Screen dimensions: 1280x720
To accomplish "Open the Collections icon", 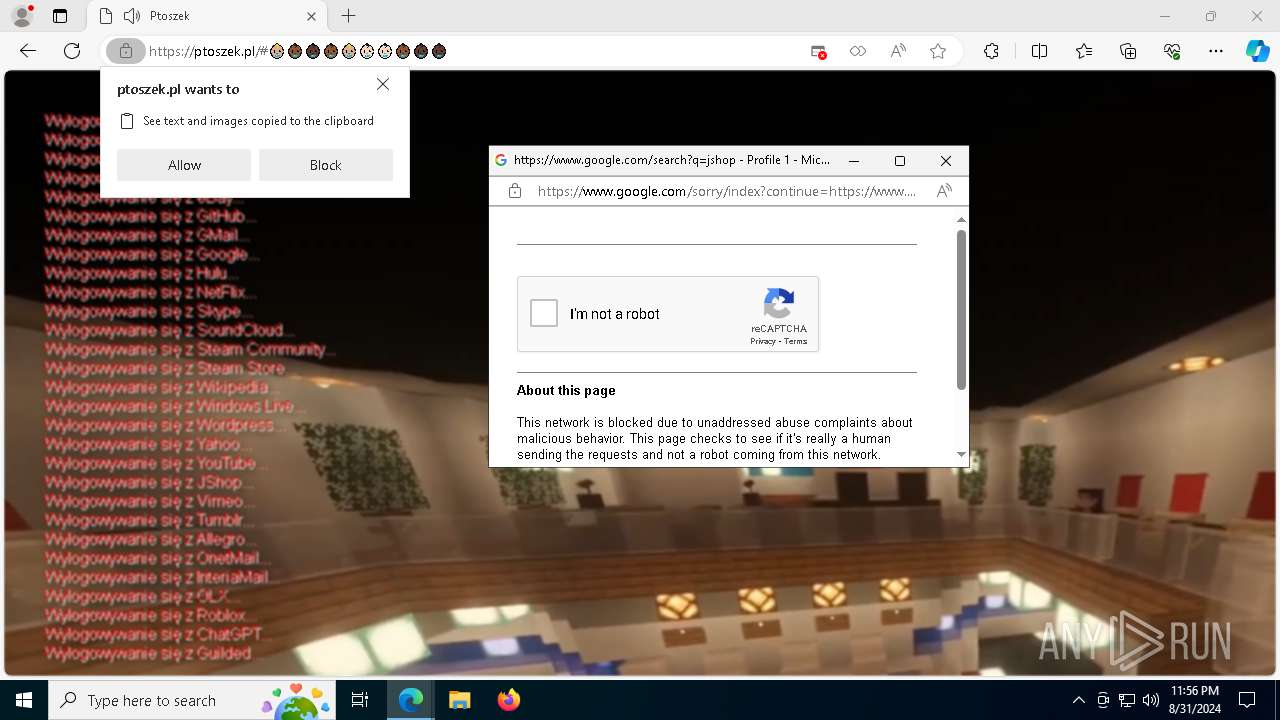I will 1128,51.
